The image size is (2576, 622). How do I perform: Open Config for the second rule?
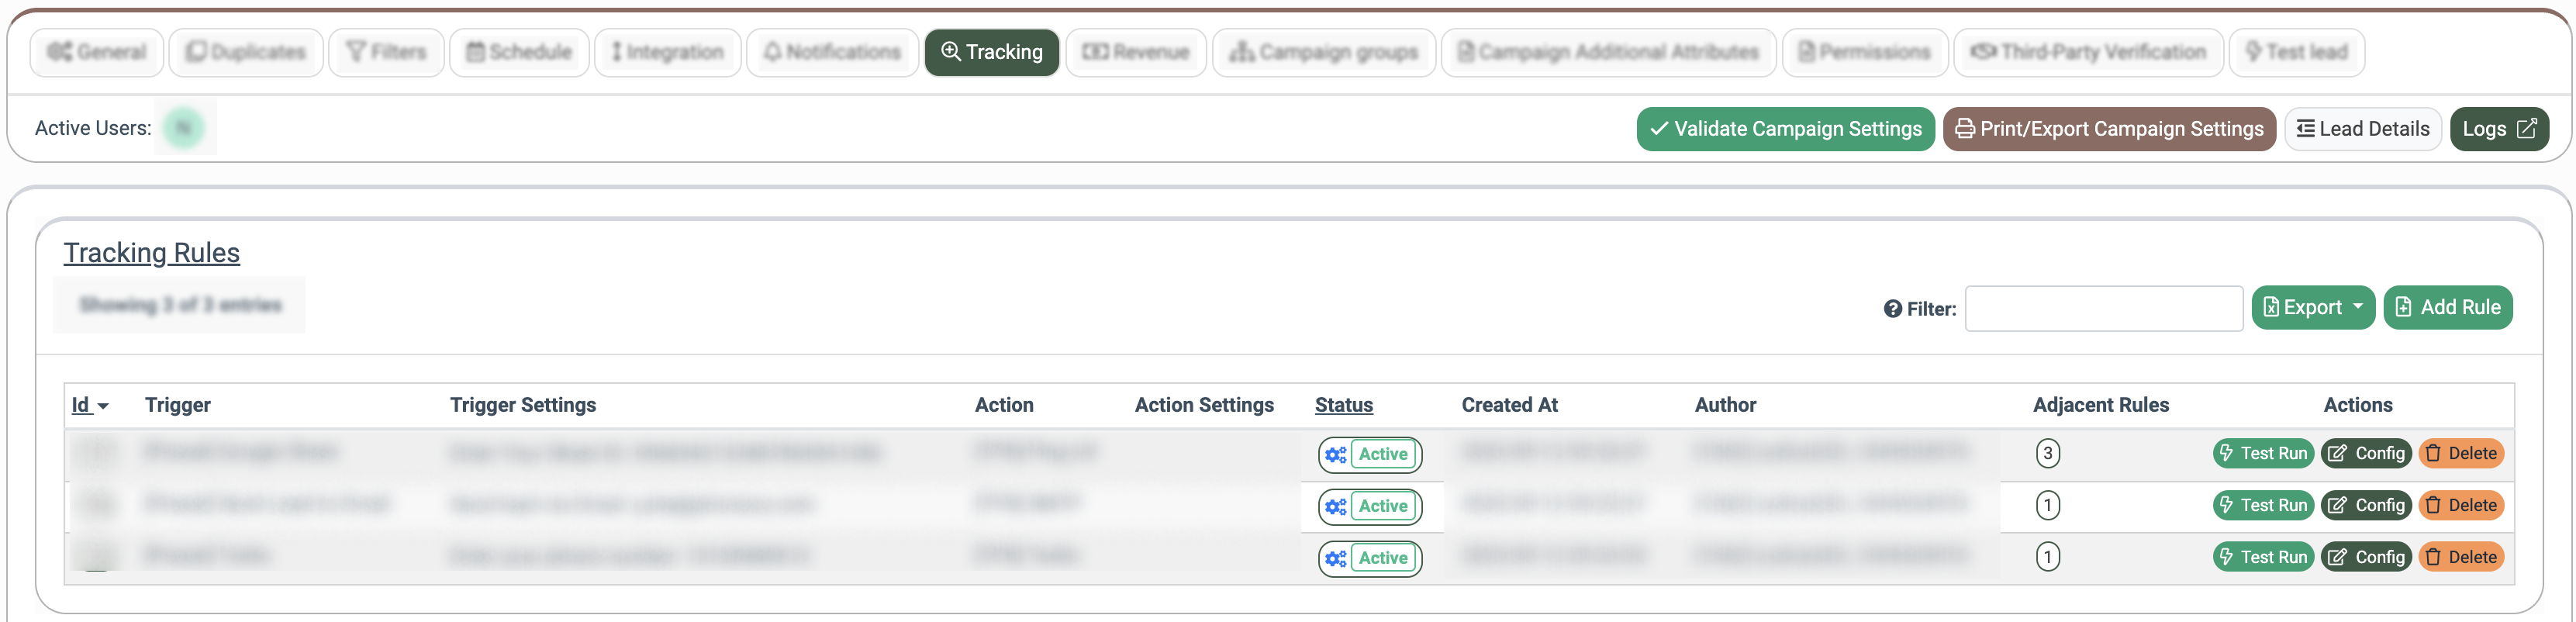pyautogui.click(x=2365, y=505)
